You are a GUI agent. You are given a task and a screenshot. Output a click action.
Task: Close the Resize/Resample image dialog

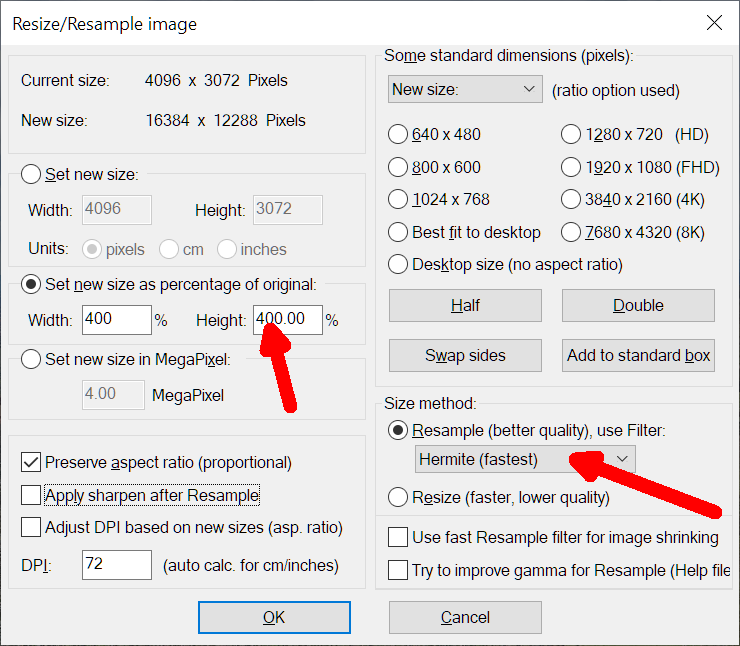[x=713, y=23]
